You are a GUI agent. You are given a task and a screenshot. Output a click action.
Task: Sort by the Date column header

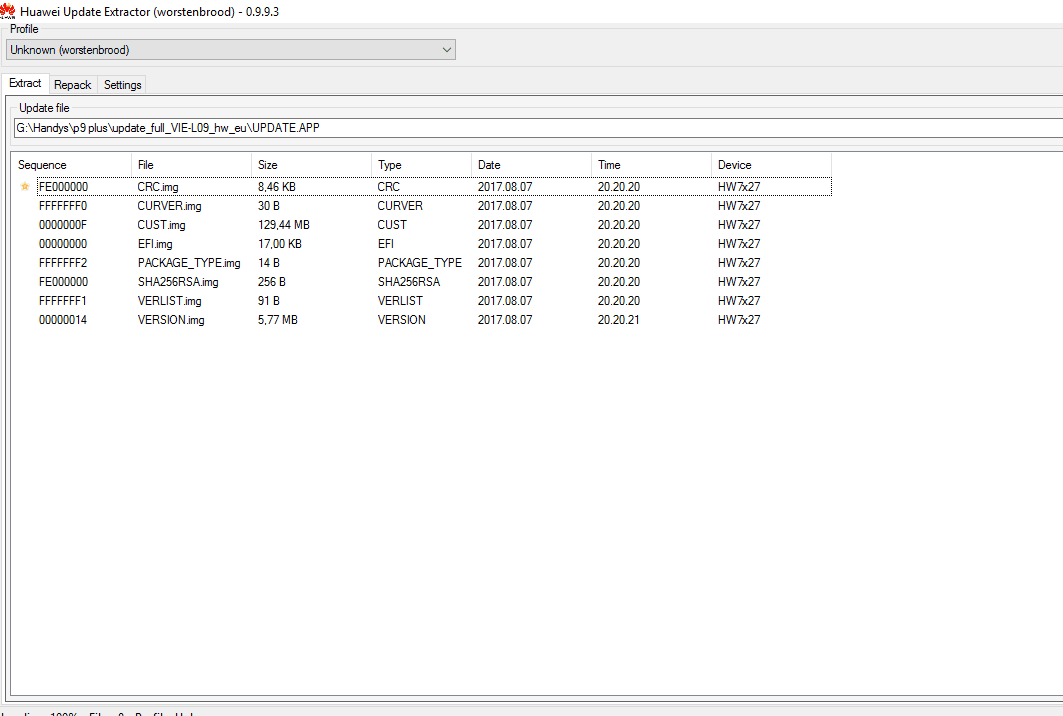pos(531,165)
